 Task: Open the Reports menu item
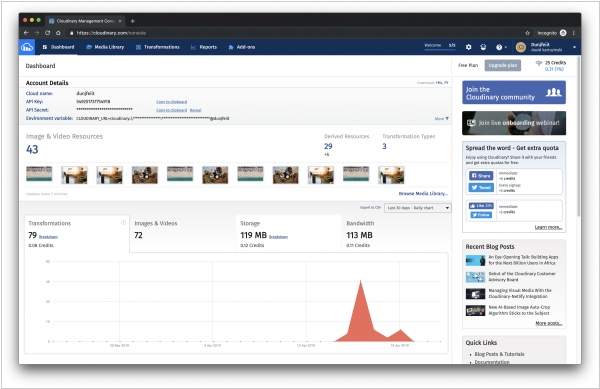[x=204, y=47]
